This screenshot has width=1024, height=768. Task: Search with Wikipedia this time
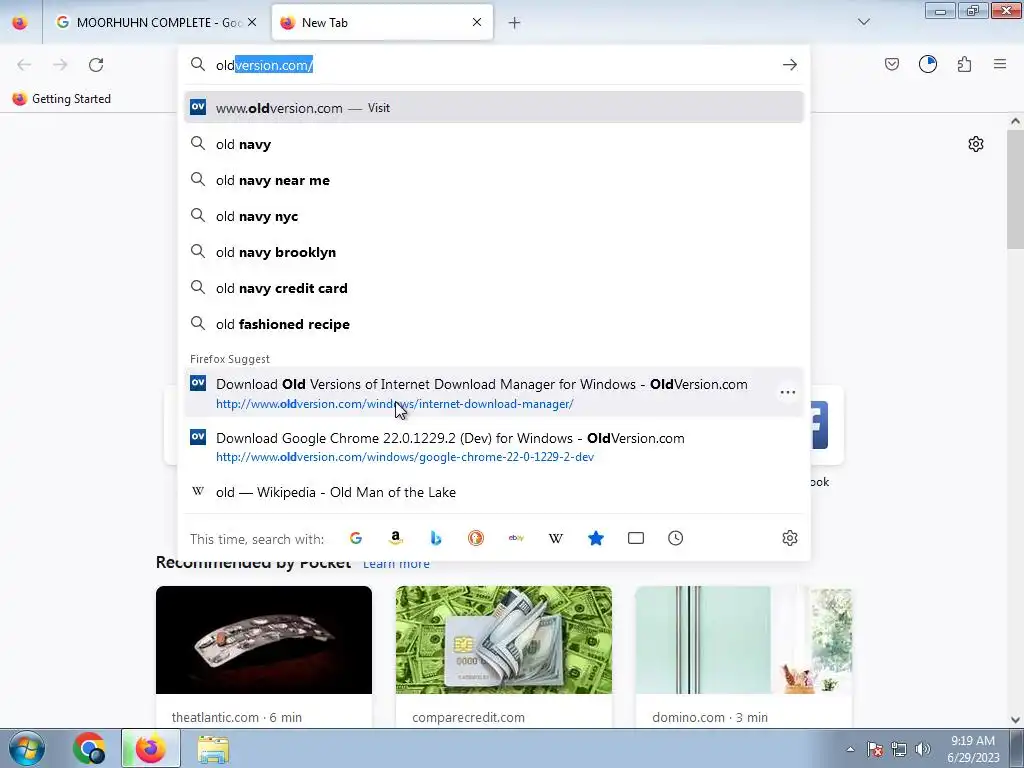[x=556, y=538]
